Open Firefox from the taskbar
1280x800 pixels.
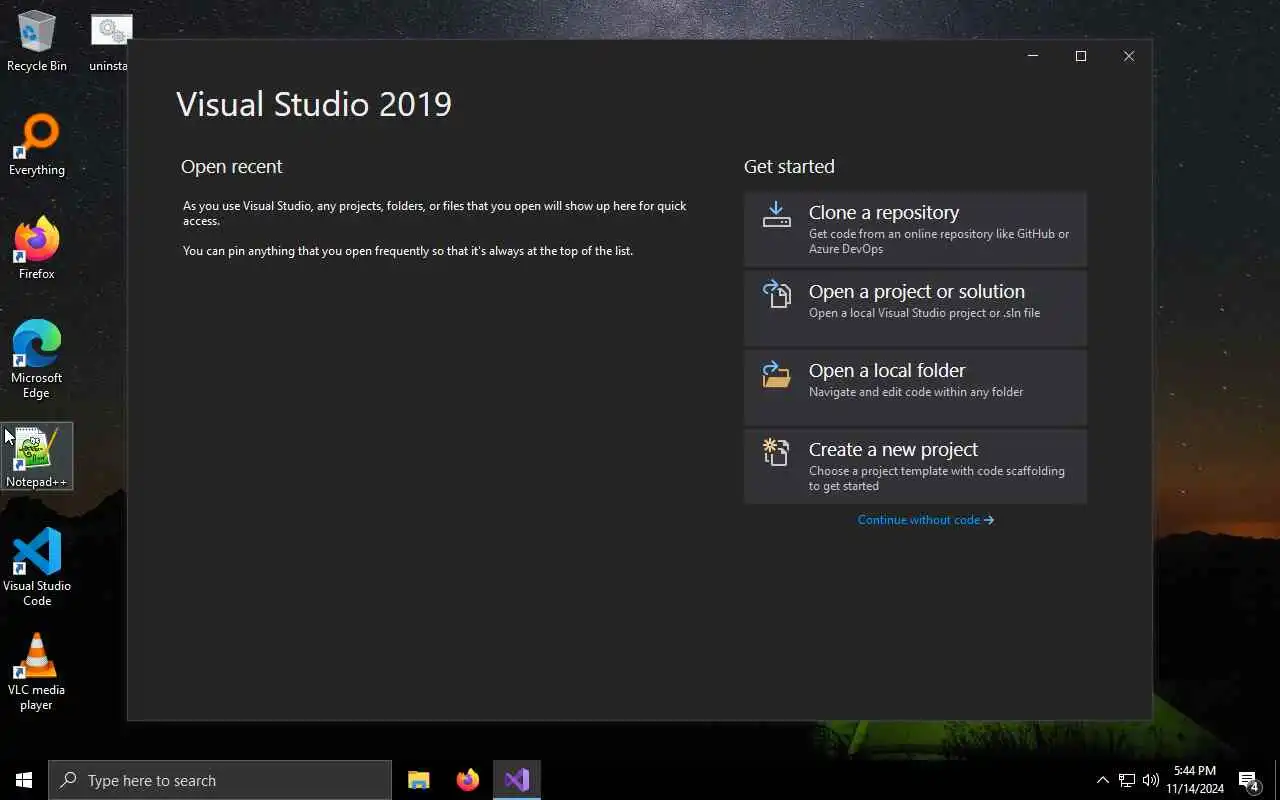(468, 780)
